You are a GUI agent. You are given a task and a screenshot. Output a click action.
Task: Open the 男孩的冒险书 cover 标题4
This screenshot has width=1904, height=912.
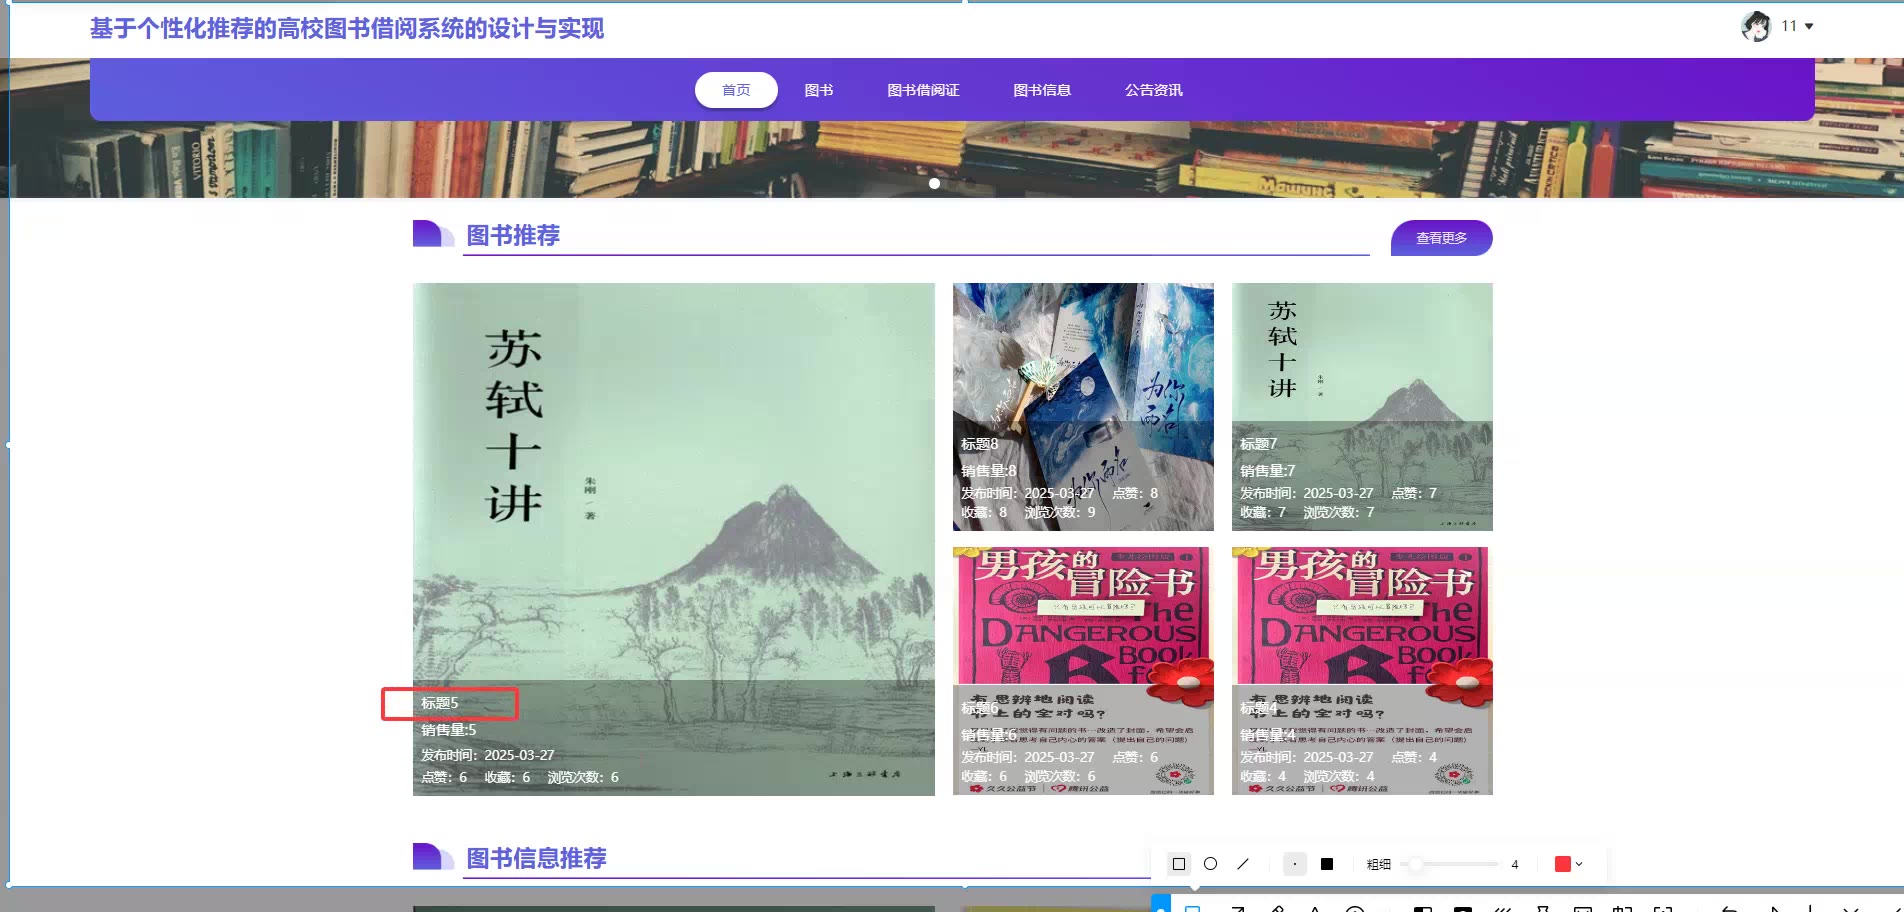[x=1362, y=671]
